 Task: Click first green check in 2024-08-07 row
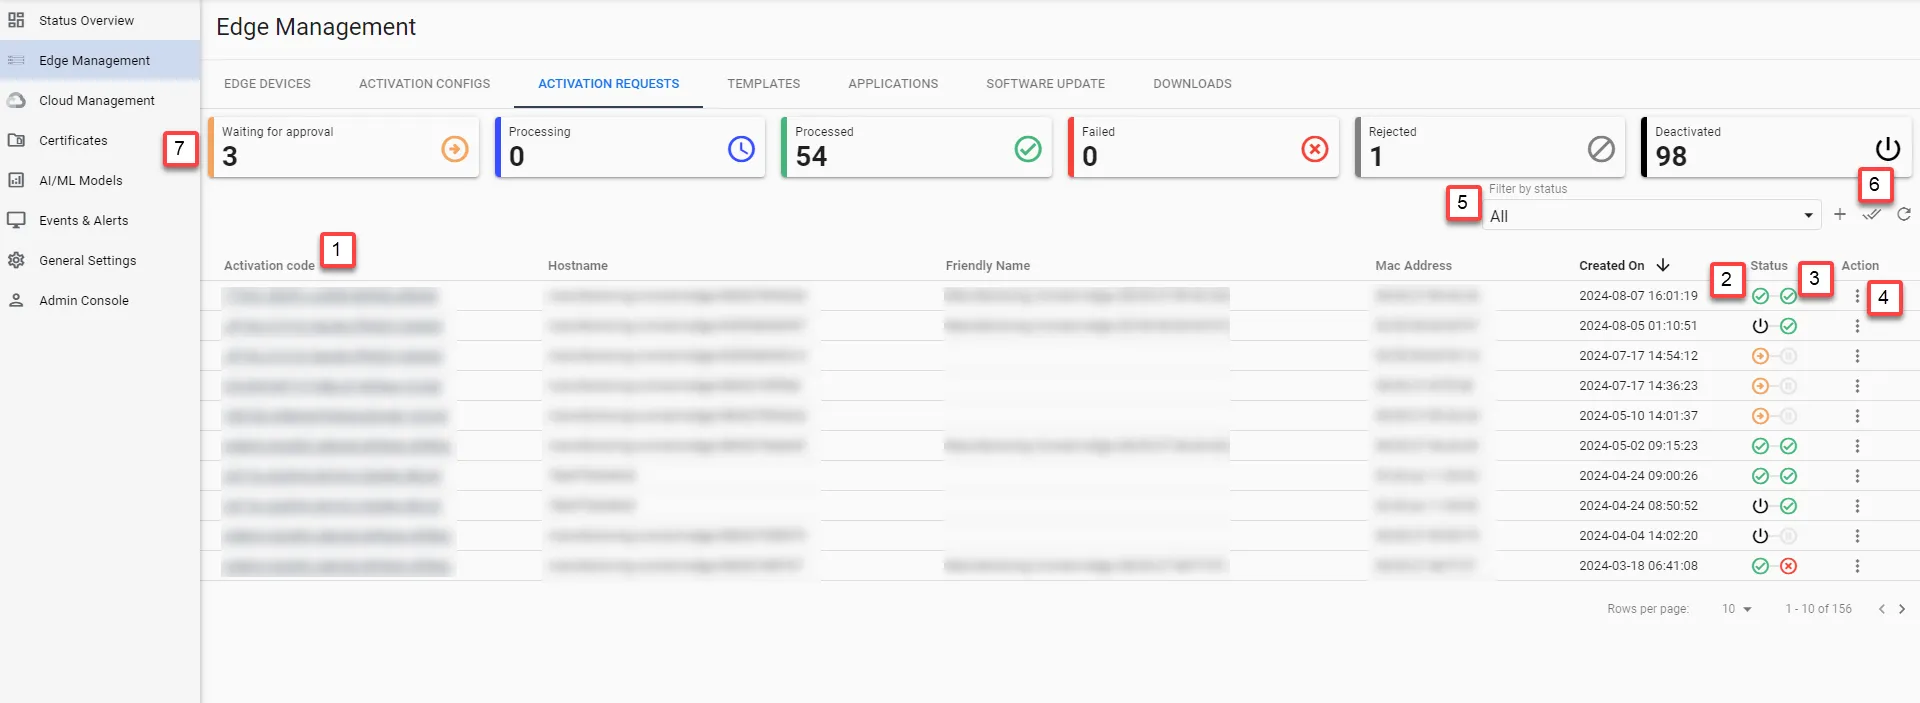pyautogui.click(x=1760, y=296)
